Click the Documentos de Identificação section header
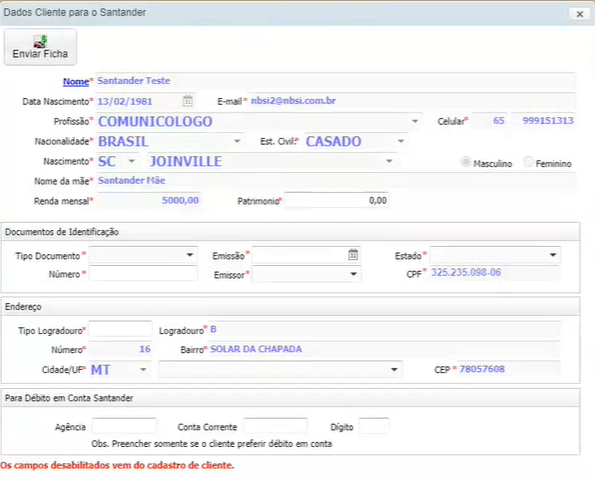 [x=290, y=232]
